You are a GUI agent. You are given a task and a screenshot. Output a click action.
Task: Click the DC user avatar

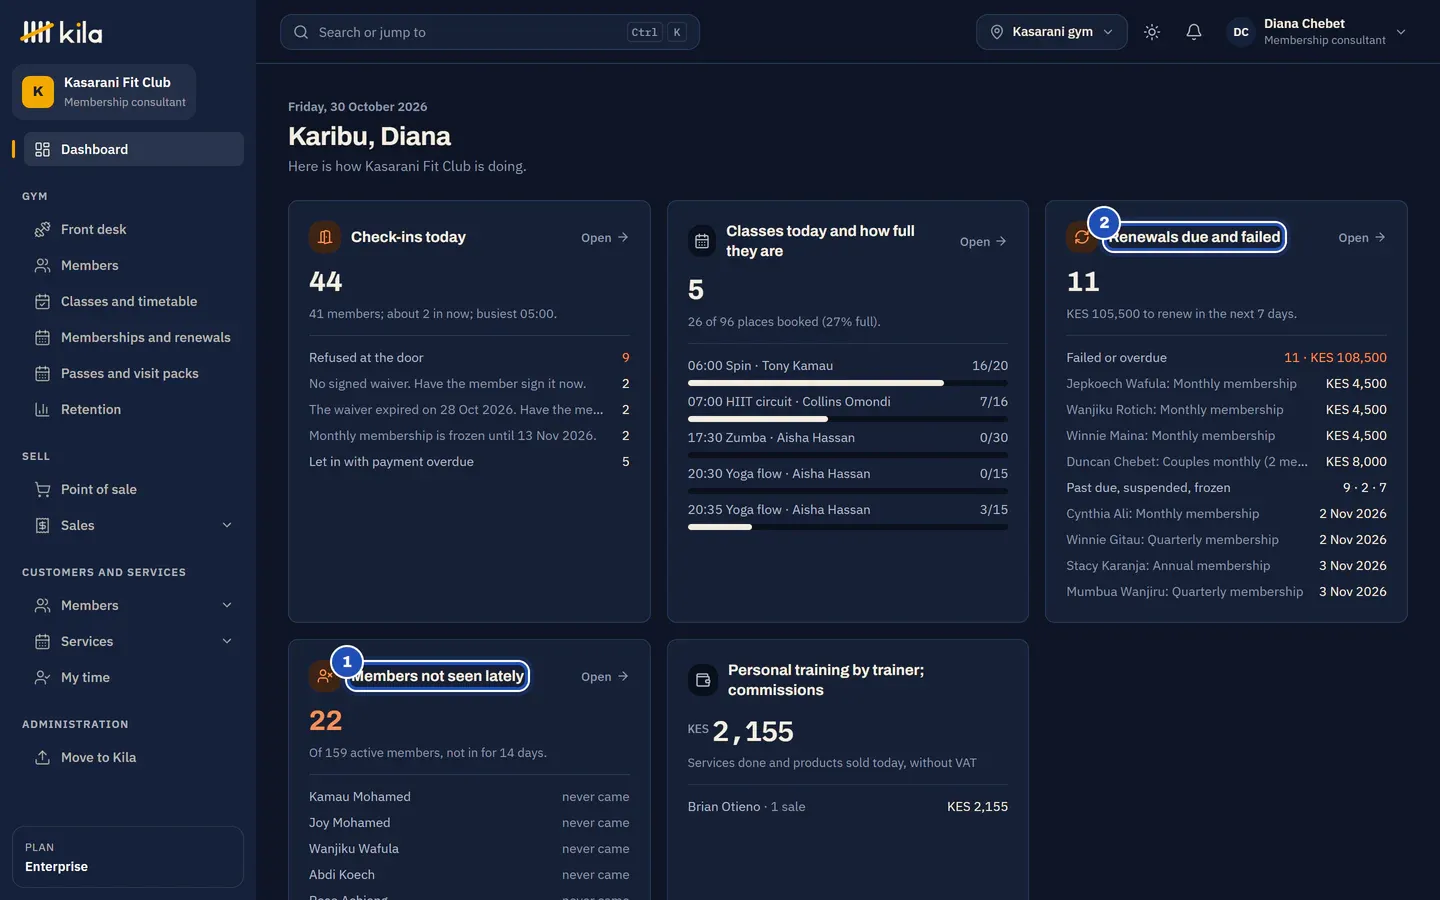click(x=1241, y=32)
